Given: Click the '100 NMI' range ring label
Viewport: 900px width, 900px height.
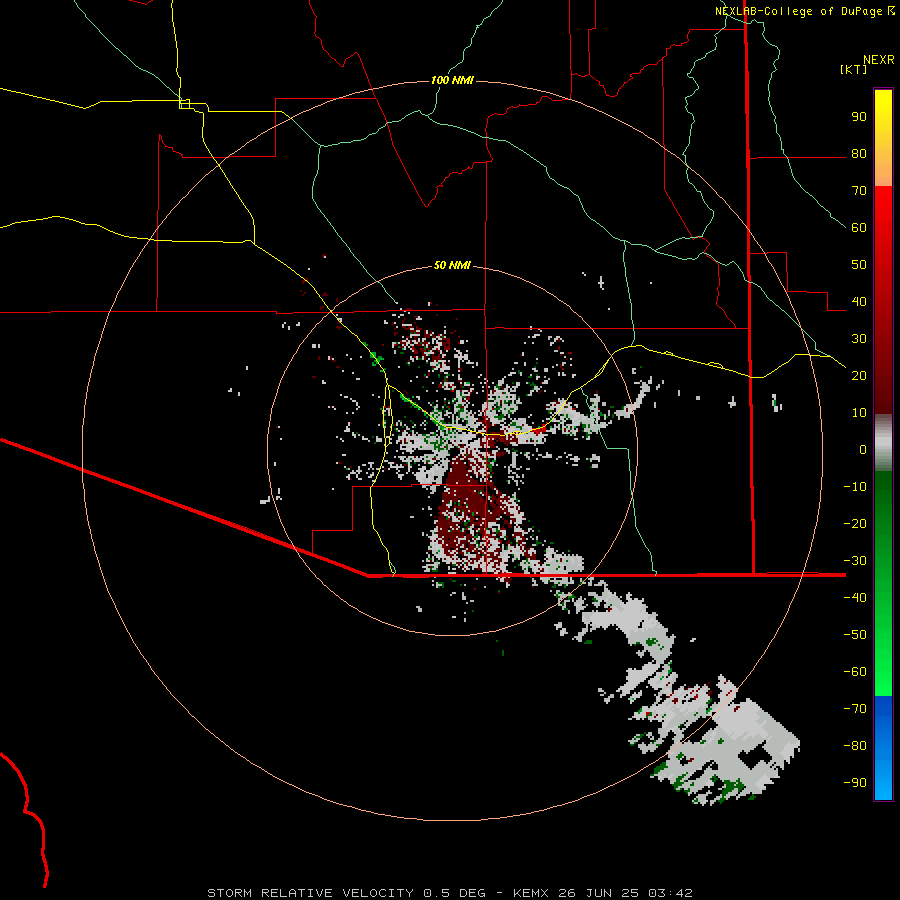Looking at the screenshot, I should pyautogui.click(x=452, y=80).
